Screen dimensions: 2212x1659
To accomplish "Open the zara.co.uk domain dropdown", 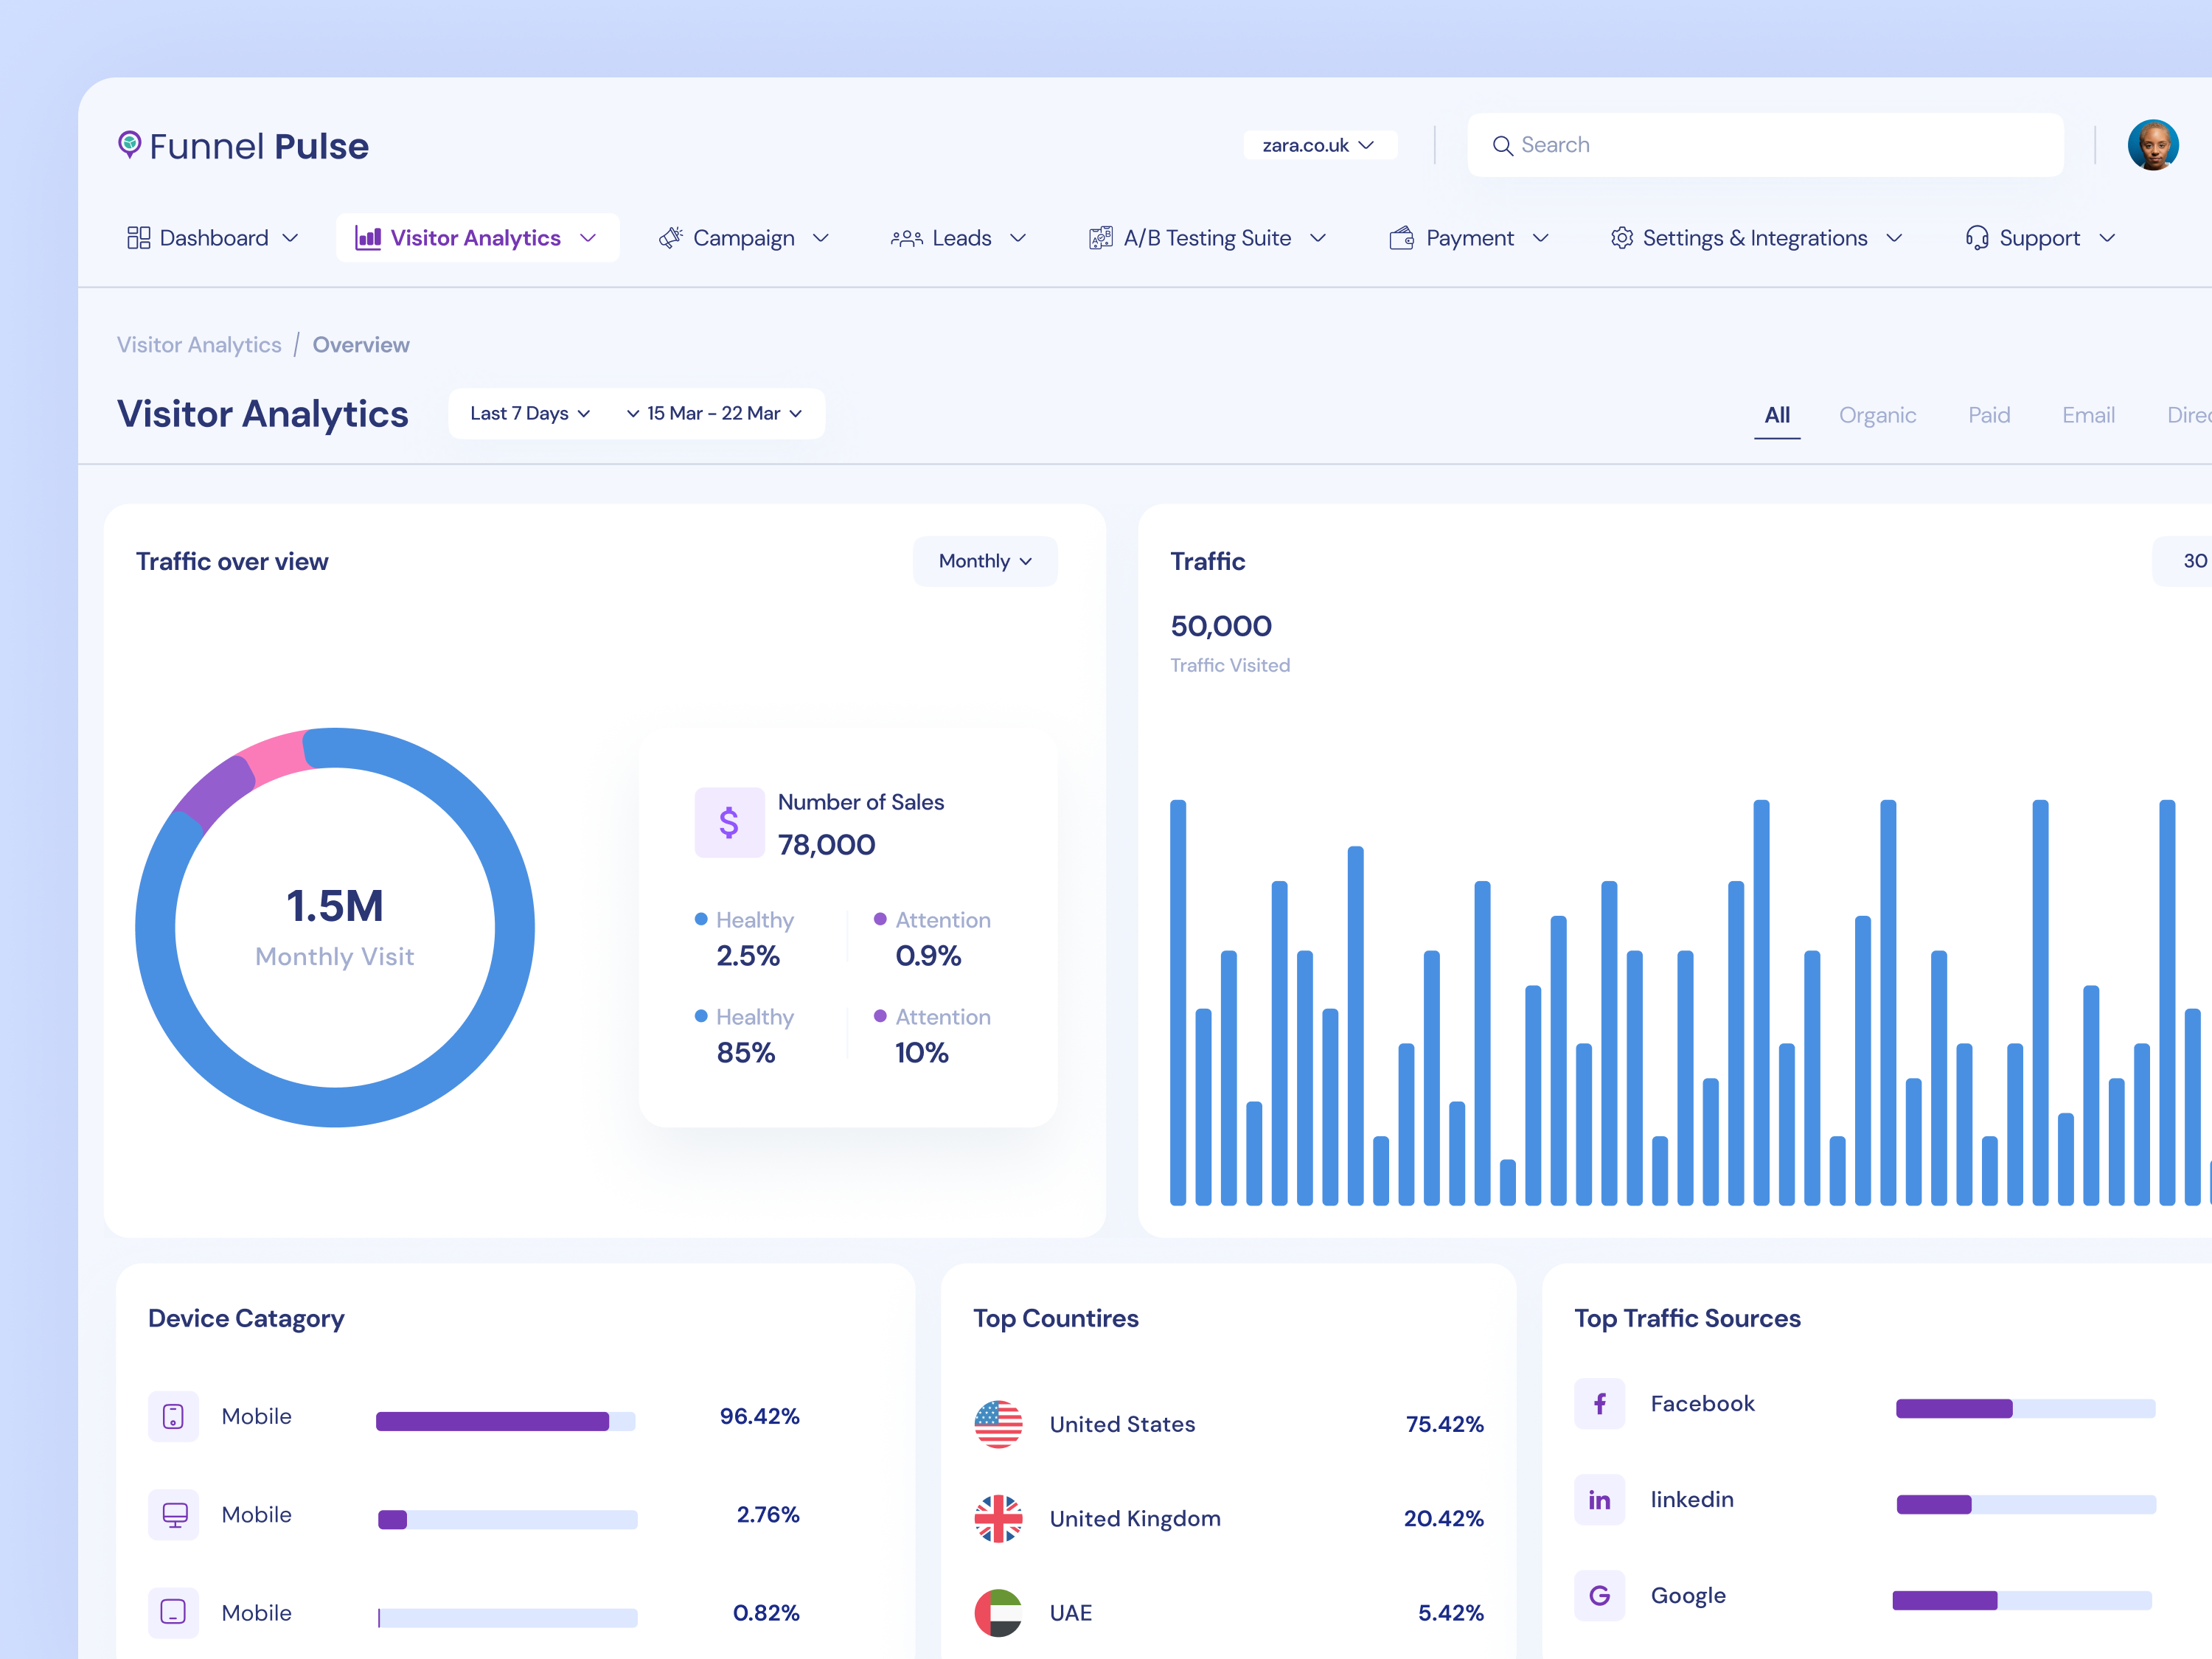I will [1319, 144].
